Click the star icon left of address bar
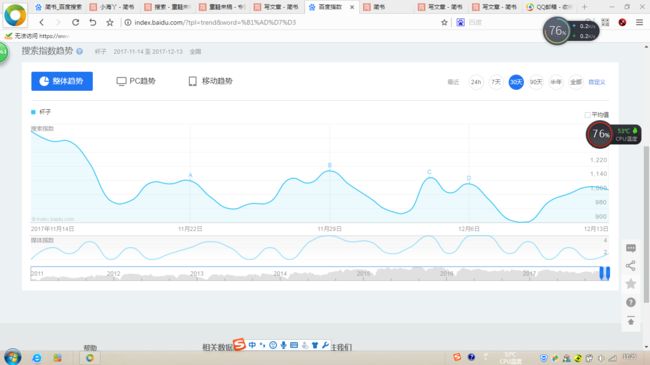Viewport: 650px width, 365px height. pos(110,22)
